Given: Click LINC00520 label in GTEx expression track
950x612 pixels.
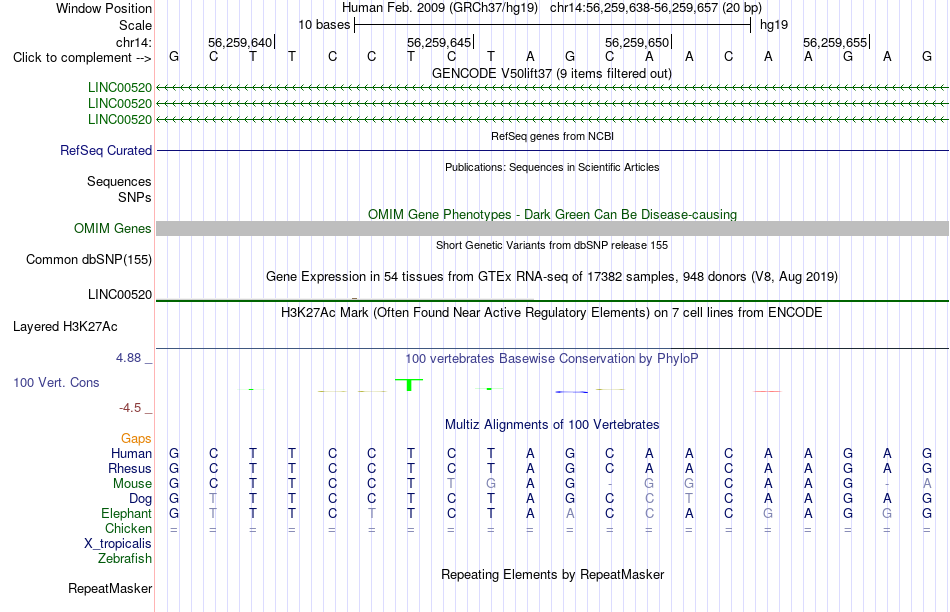Looking at the screenshot, I should [119, 294].
